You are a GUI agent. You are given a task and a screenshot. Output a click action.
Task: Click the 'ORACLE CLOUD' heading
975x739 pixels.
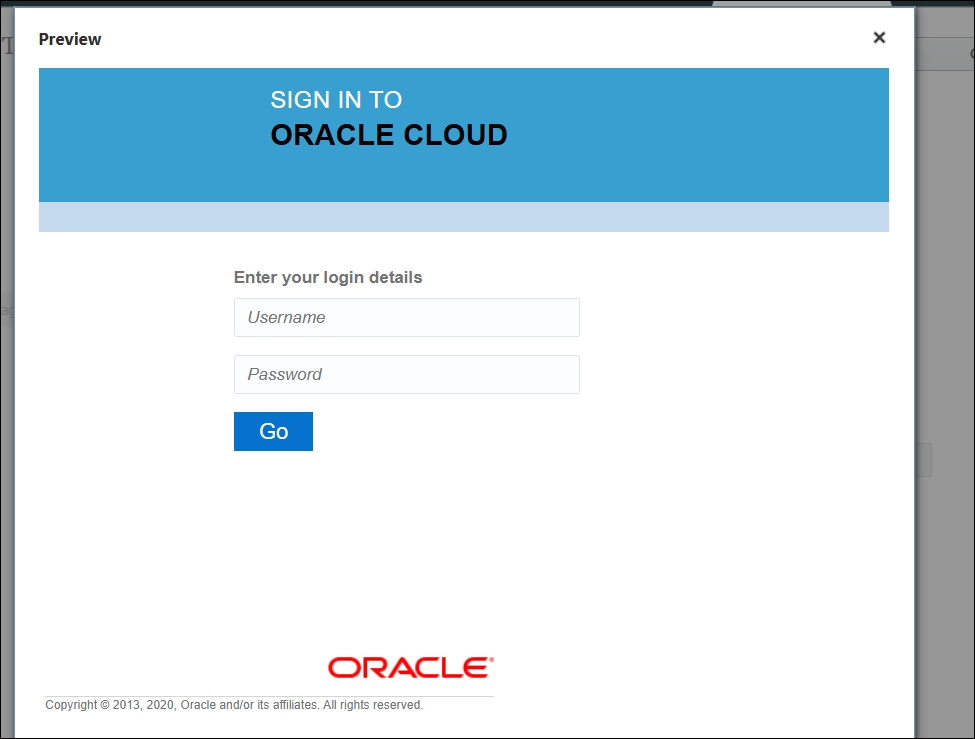389,135
